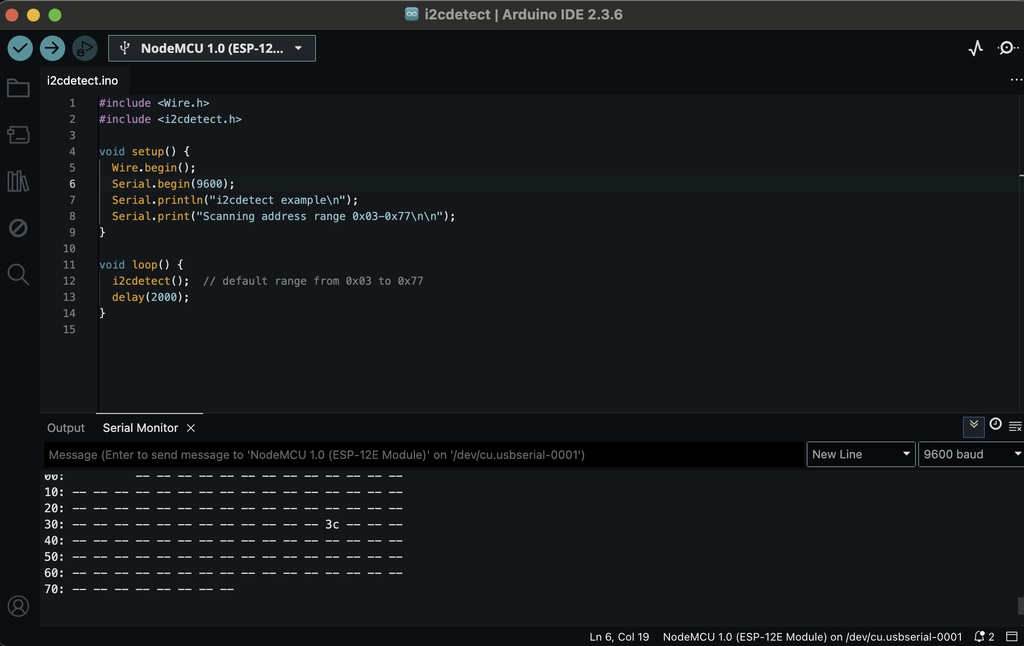Click the Verify sketch checkmark button

[x=20, y=48]
